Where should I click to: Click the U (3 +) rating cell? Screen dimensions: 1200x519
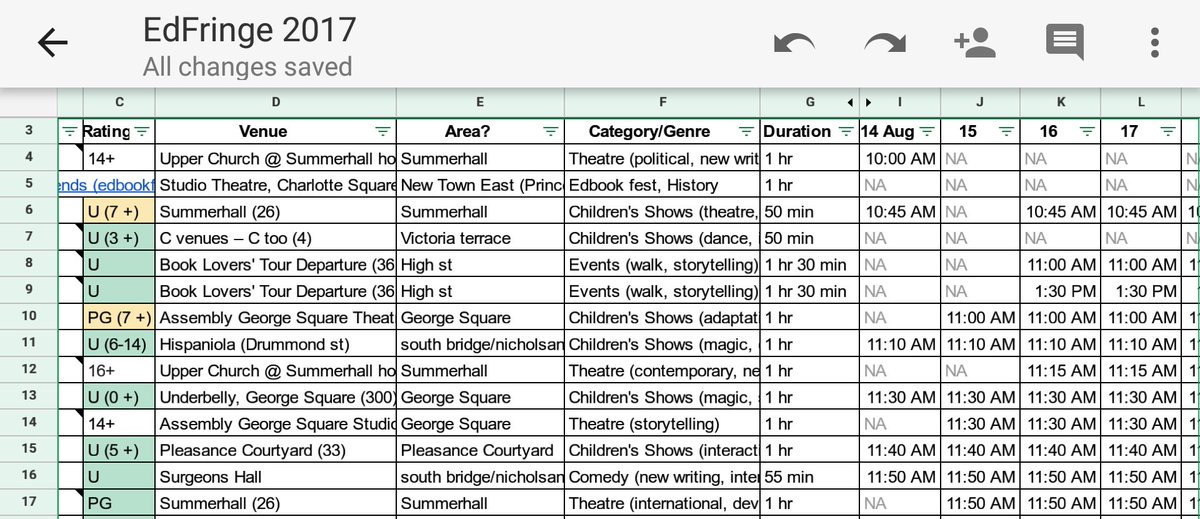[119, 238]
